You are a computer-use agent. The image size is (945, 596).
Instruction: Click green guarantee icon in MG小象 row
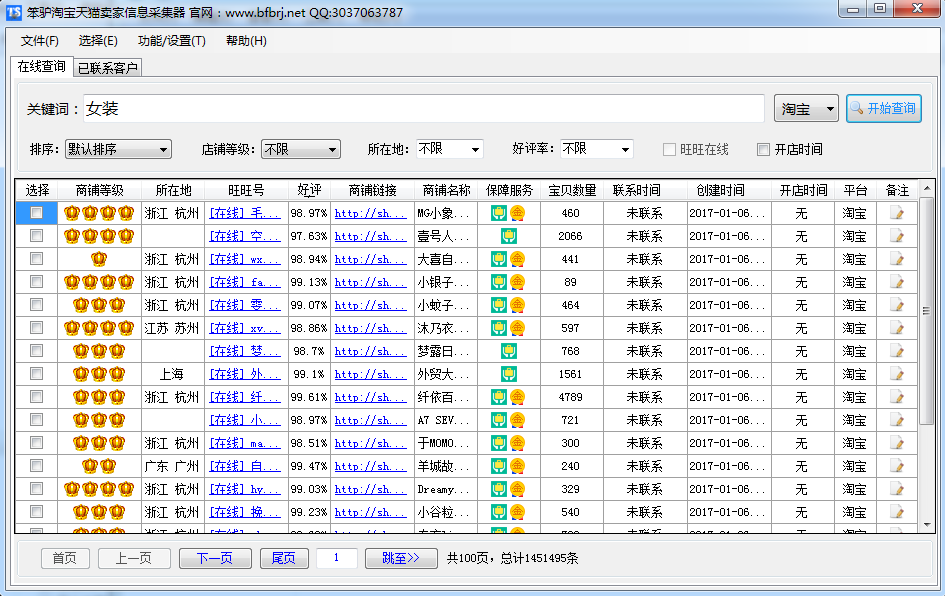(498, 213)
